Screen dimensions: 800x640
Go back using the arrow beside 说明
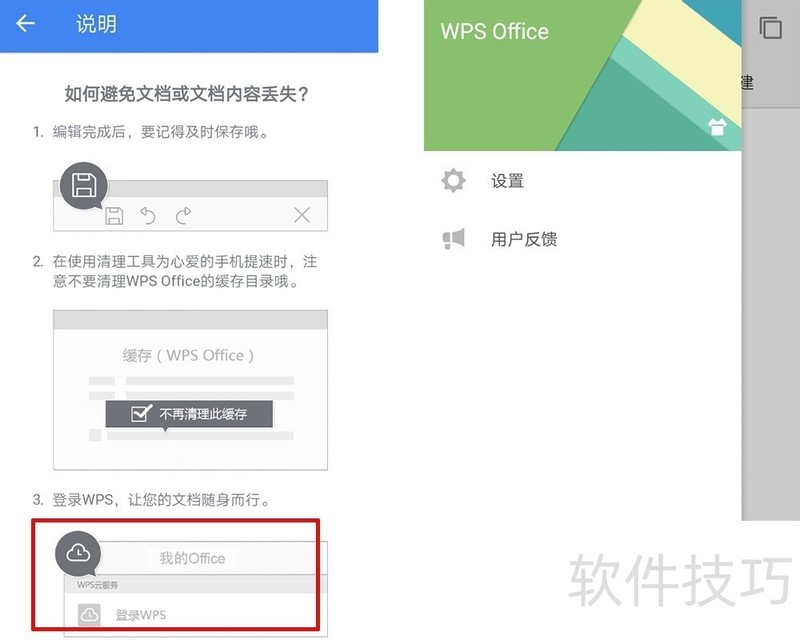(x=25, y=23)
